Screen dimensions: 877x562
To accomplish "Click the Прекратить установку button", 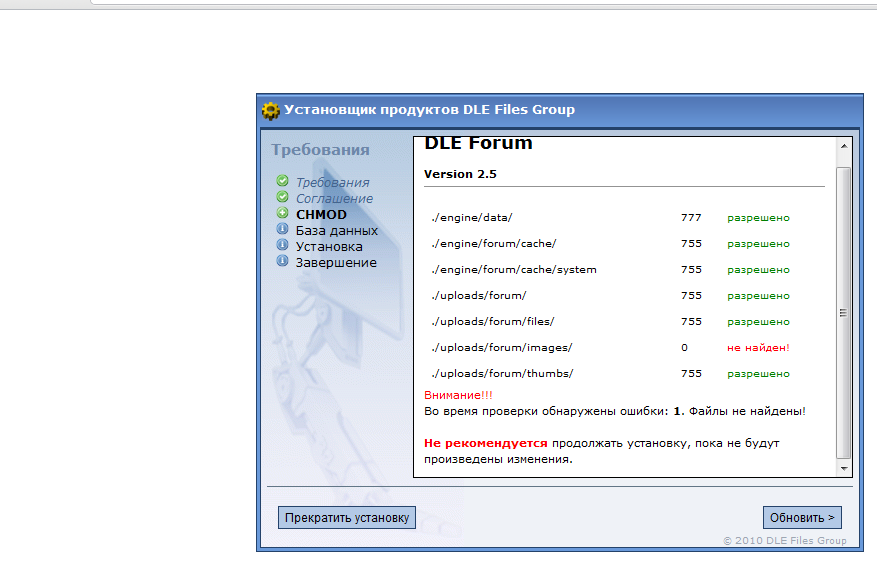I will [347, 518].
